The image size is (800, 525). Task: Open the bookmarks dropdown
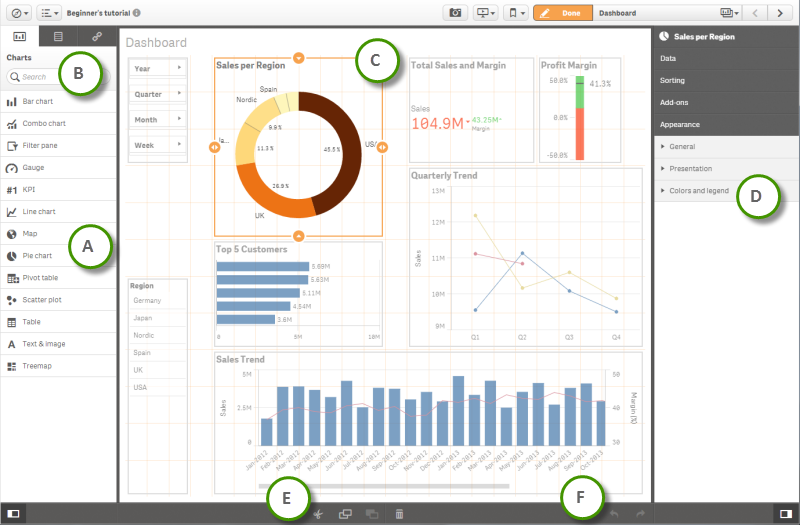[x=516, y=13]
